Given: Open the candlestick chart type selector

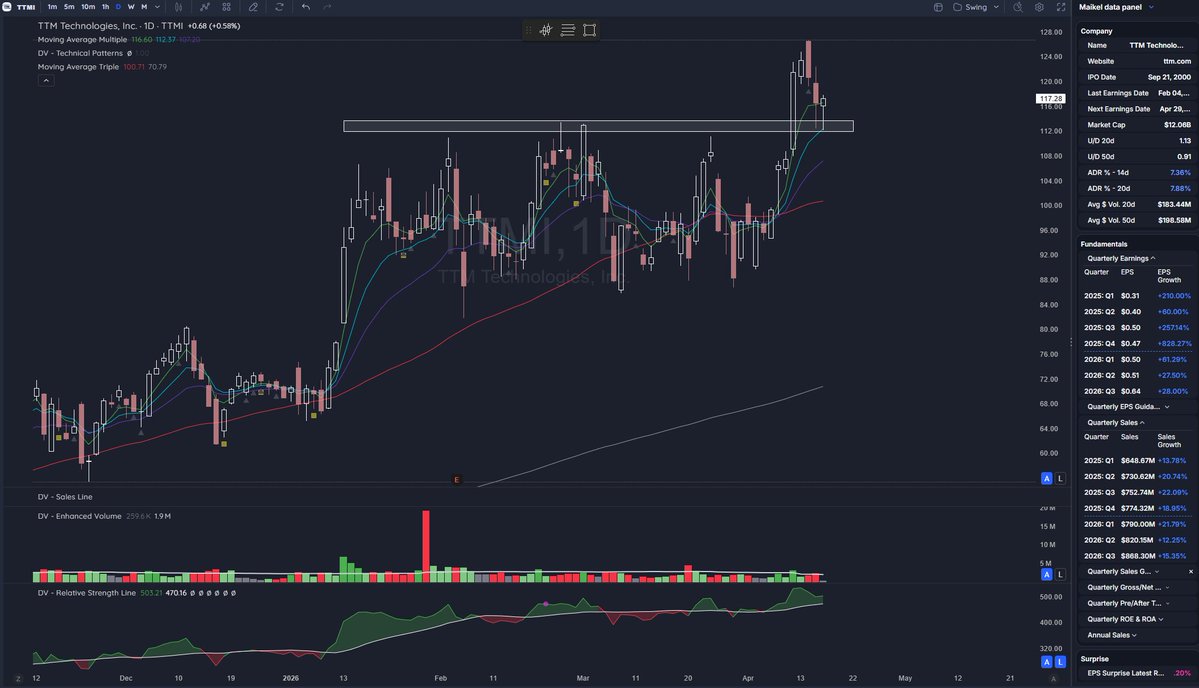Looking at the screenshot, I should (x=178, y=7).
